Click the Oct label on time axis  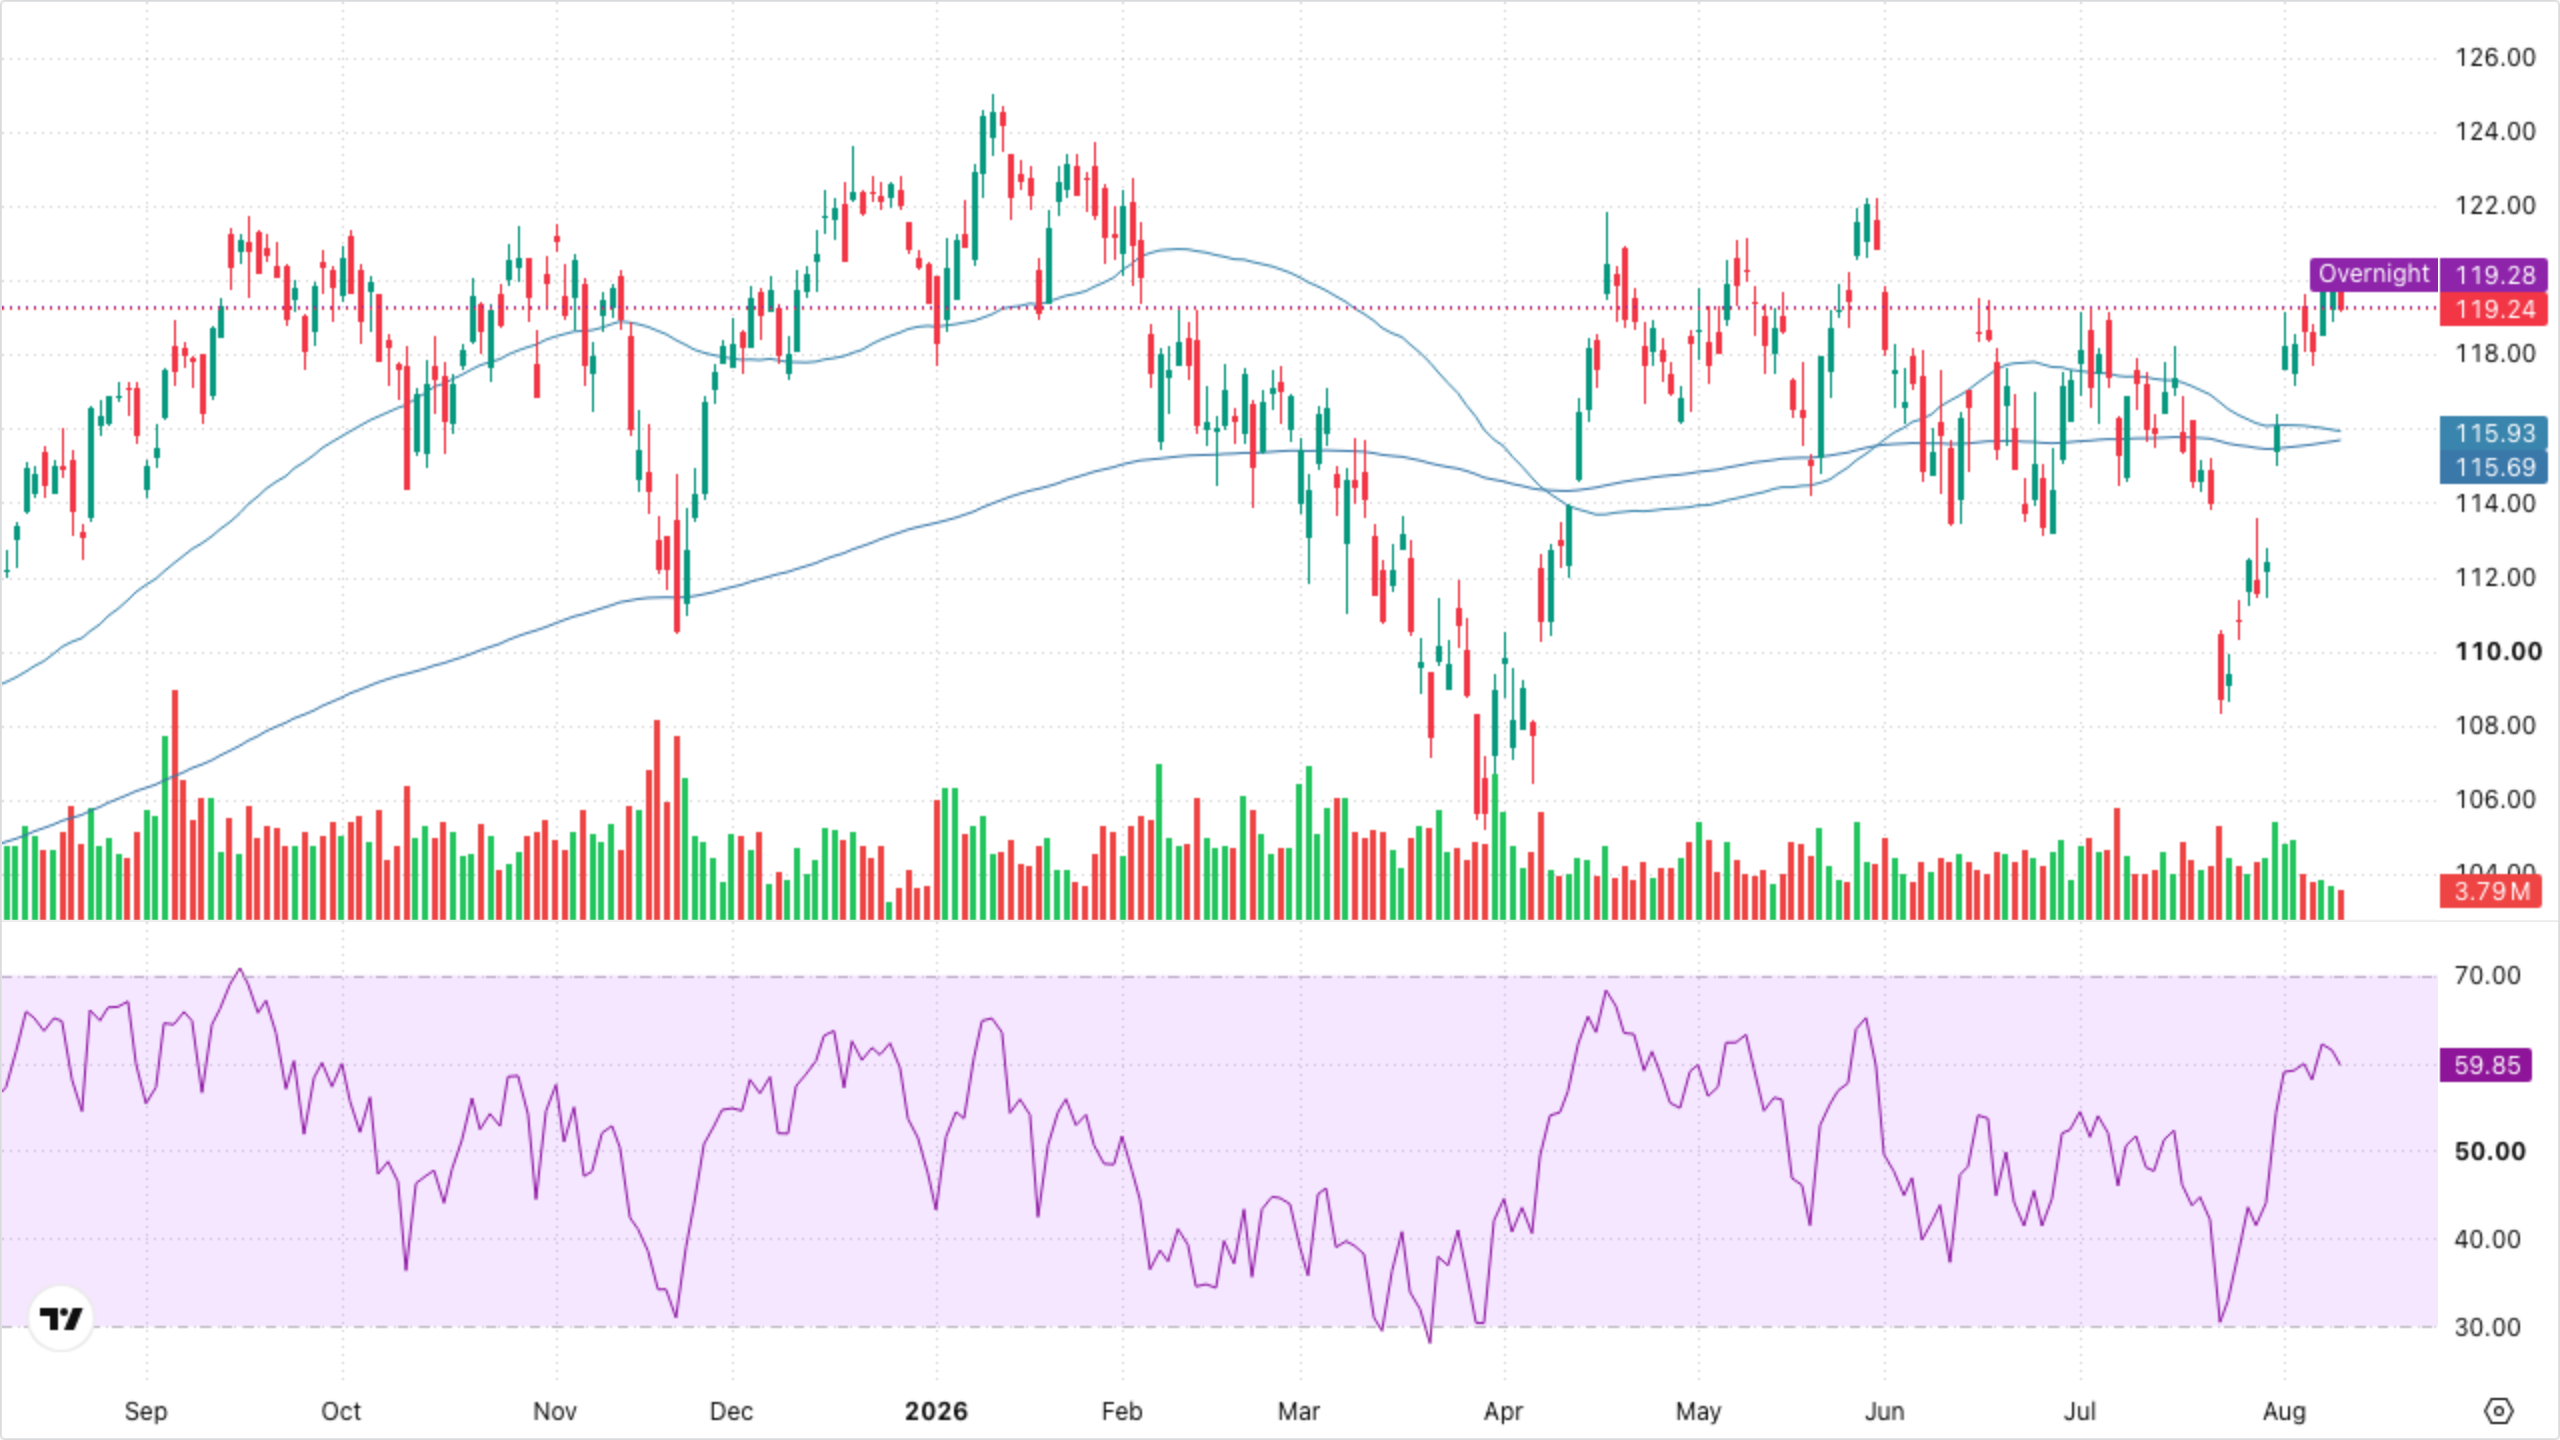[341, 1411]
